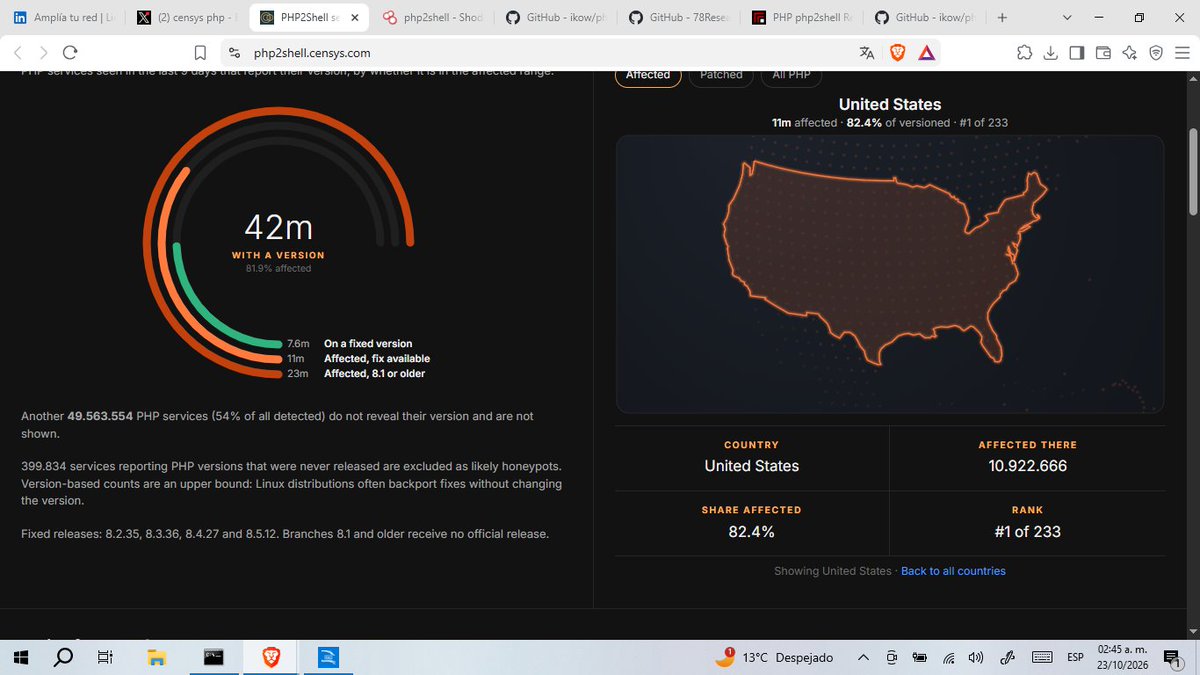Expand the tab search chevron
The width and height of the screenshot is (1200, 675).
[1067, 18]
